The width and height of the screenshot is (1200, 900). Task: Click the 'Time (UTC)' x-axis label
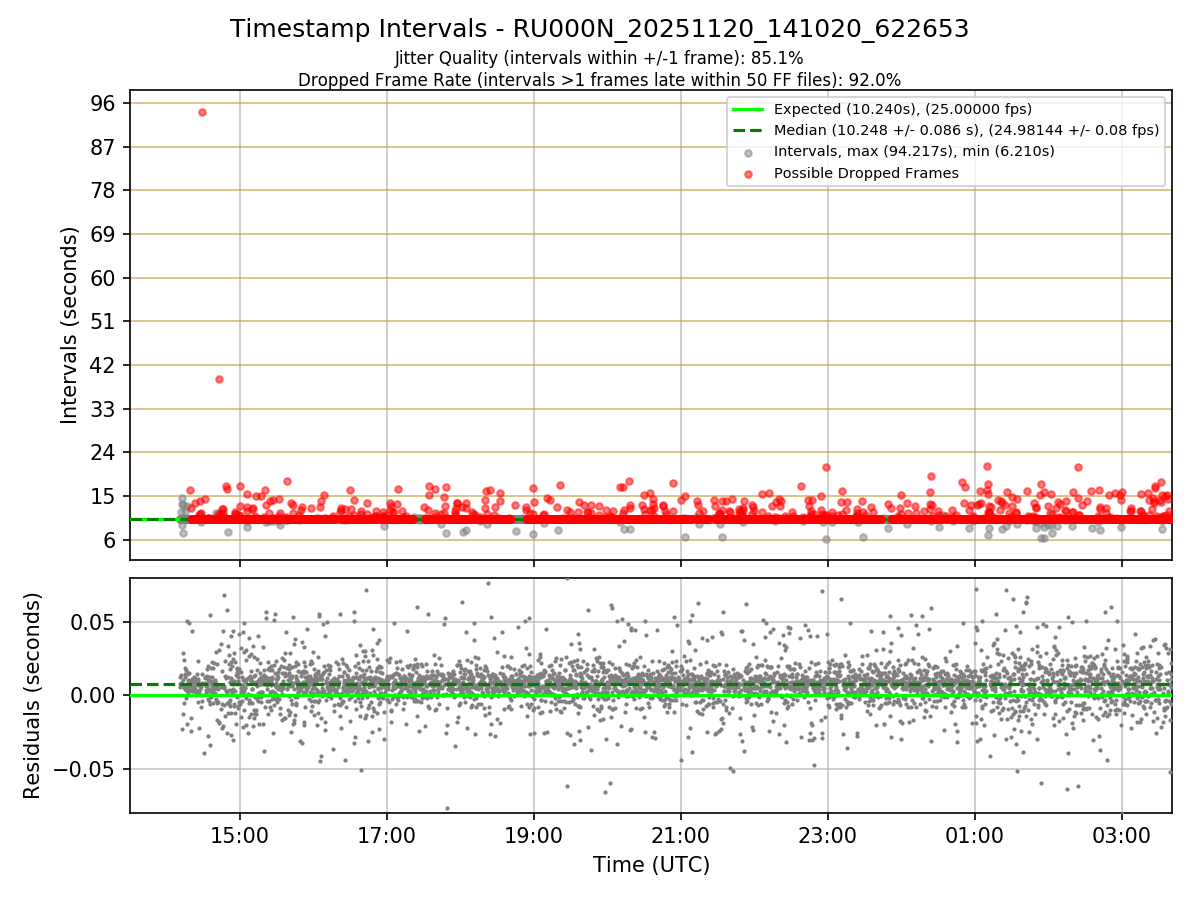coord(651,864)
